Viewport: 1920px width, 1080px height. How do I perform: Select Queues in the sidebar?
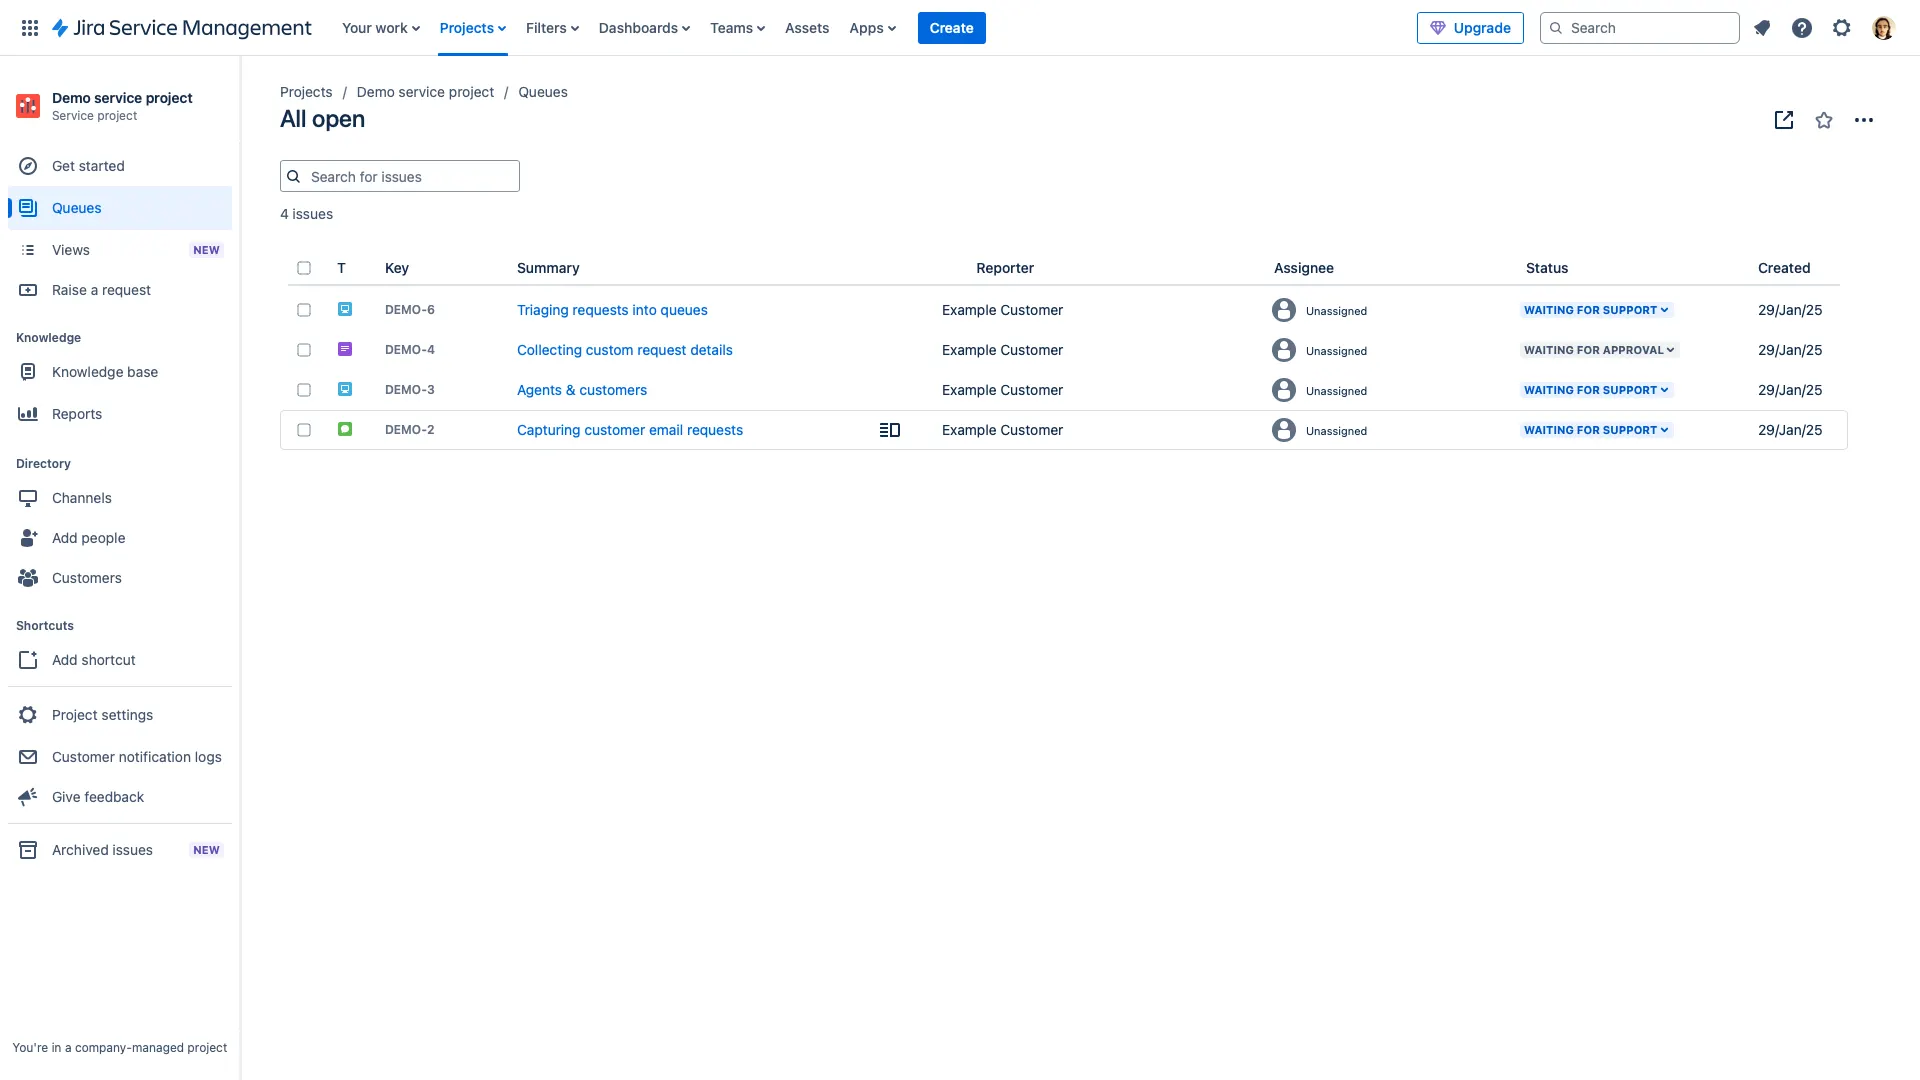coord(120,208)
